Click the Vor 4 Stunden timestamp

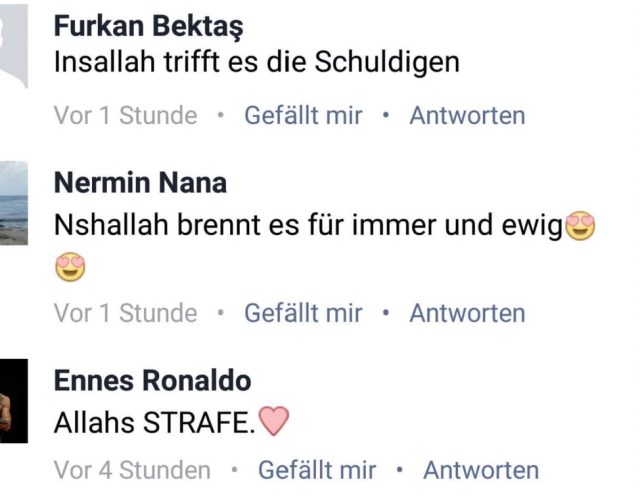click(133, 470)
